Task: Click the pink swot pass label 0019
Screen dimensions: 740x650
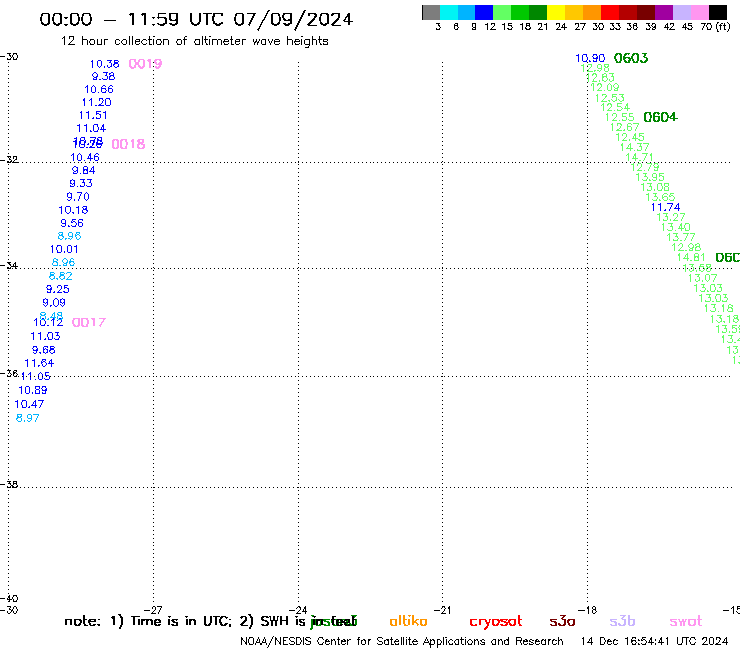Action: (x=145, y=64)
